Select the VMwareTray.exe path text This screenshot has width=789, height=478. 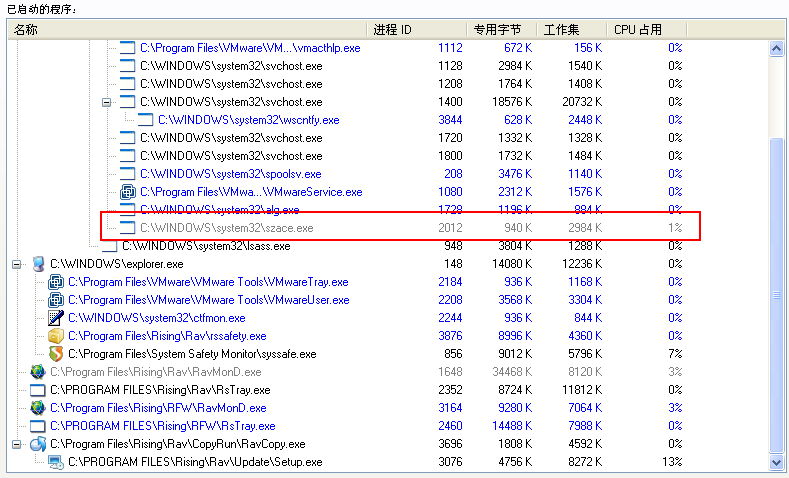click(208, 282)
